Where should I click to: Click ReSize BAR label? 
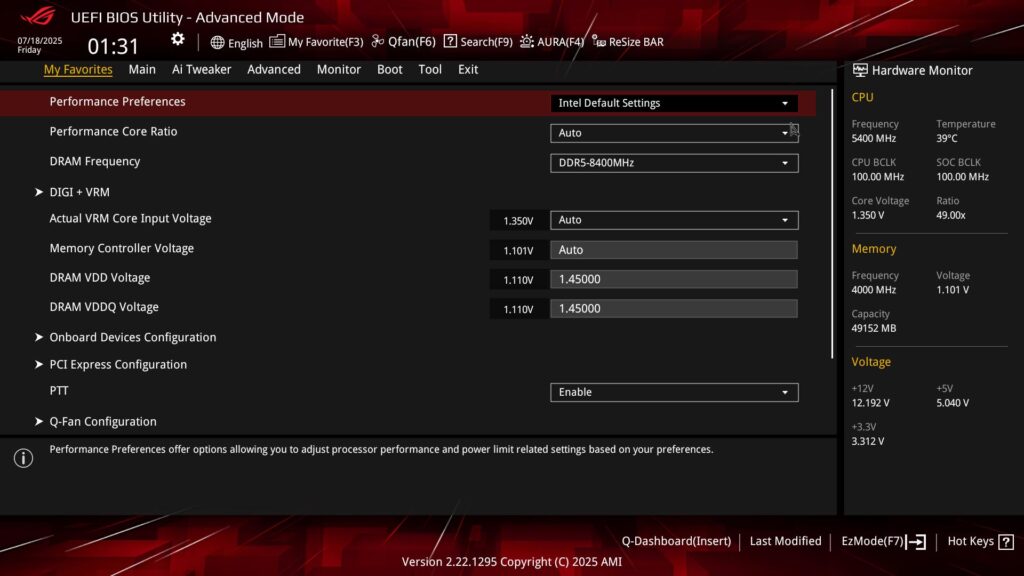[x=636, y=42]
